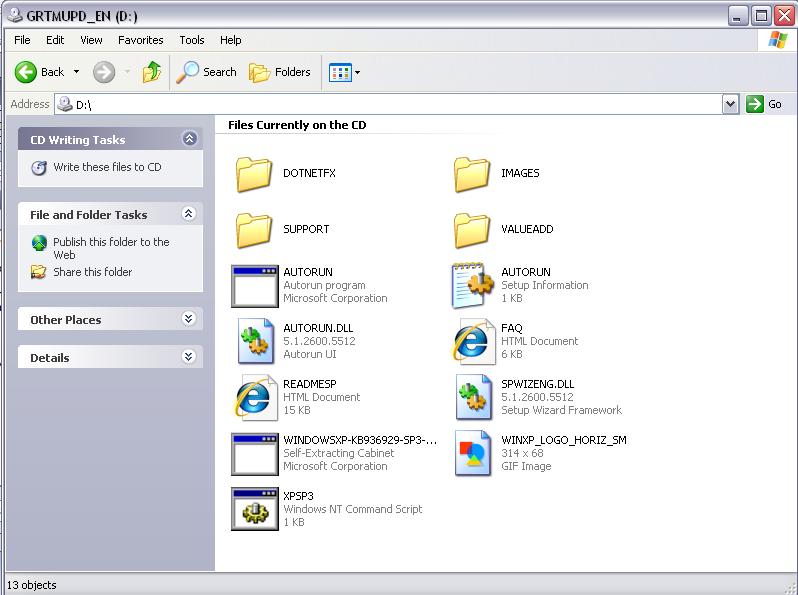Viewport: 798px width, 595px height.
Task: Select the AUTORUN.DLL file icon
Action: pyautogui.click(x=255, y=341)
